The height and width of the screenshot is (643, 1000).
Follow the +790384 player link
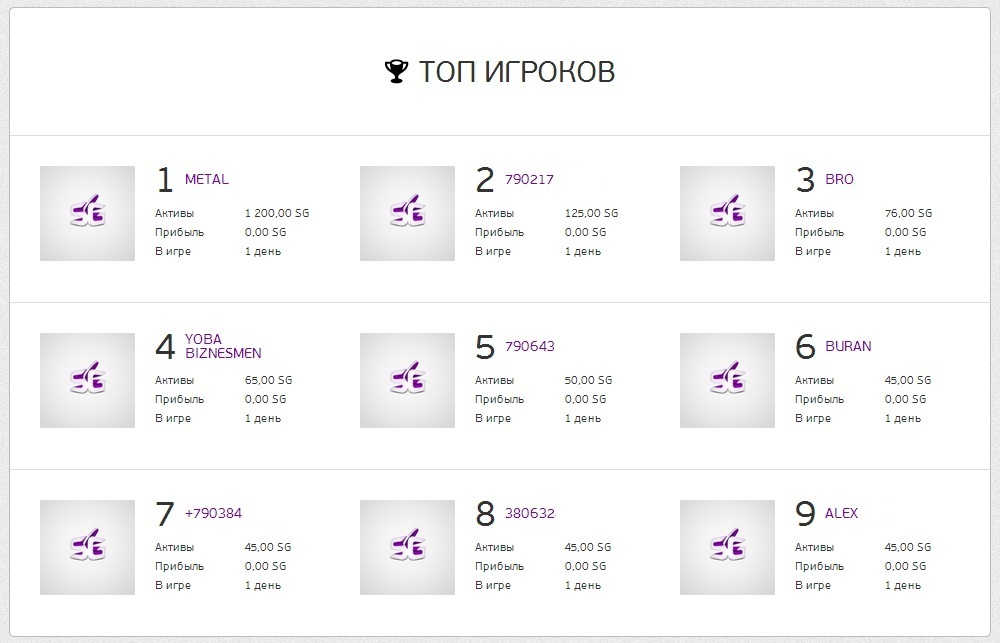pos(214,514)
